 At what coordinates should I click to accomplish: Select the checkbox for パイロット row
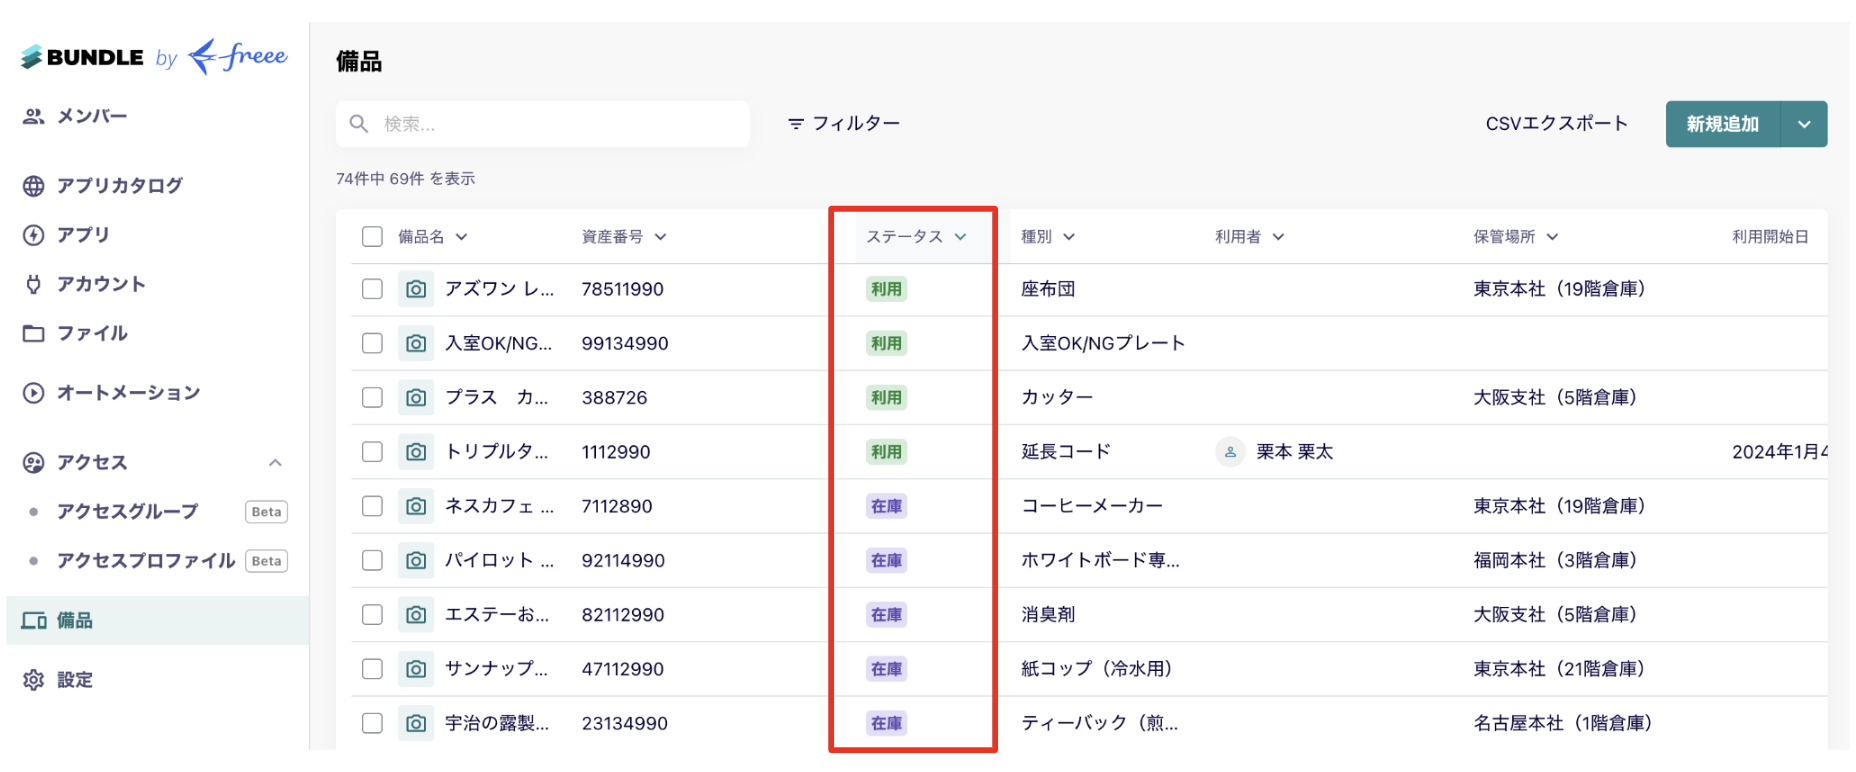[372, 560]
